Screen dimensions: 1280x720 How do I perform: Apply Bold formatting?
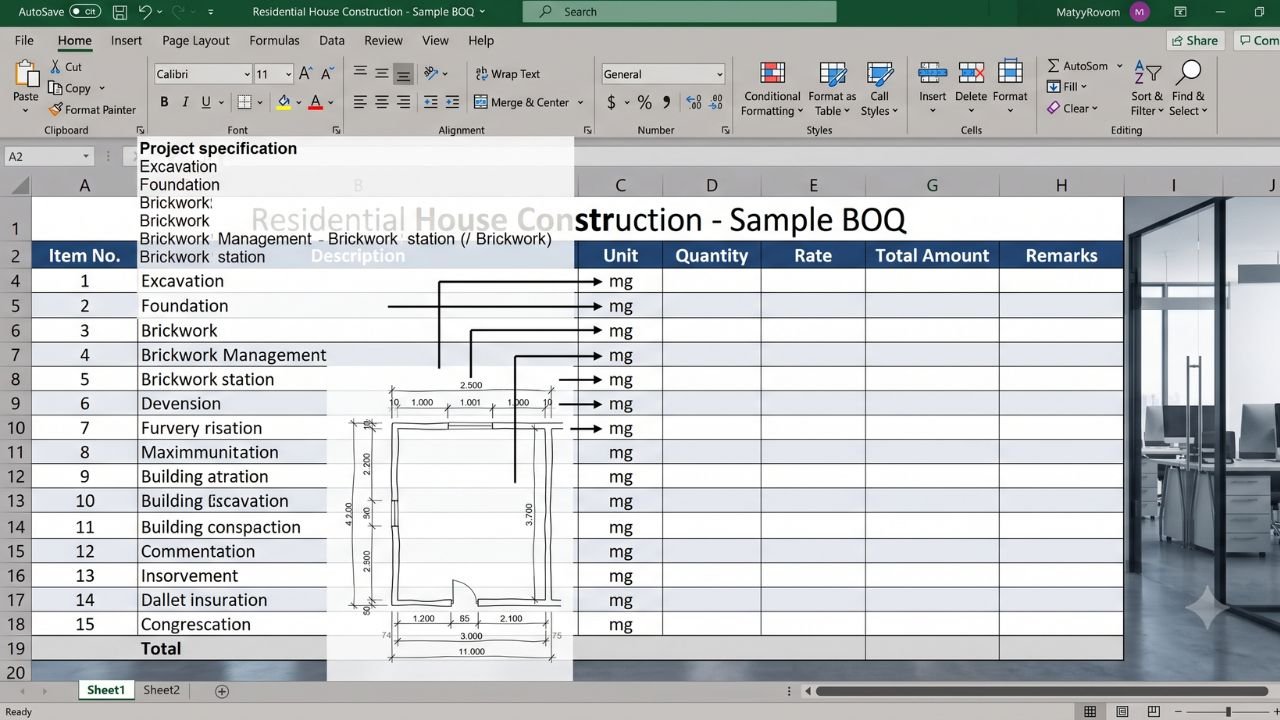pyautogui.click(x=164, y=102)
